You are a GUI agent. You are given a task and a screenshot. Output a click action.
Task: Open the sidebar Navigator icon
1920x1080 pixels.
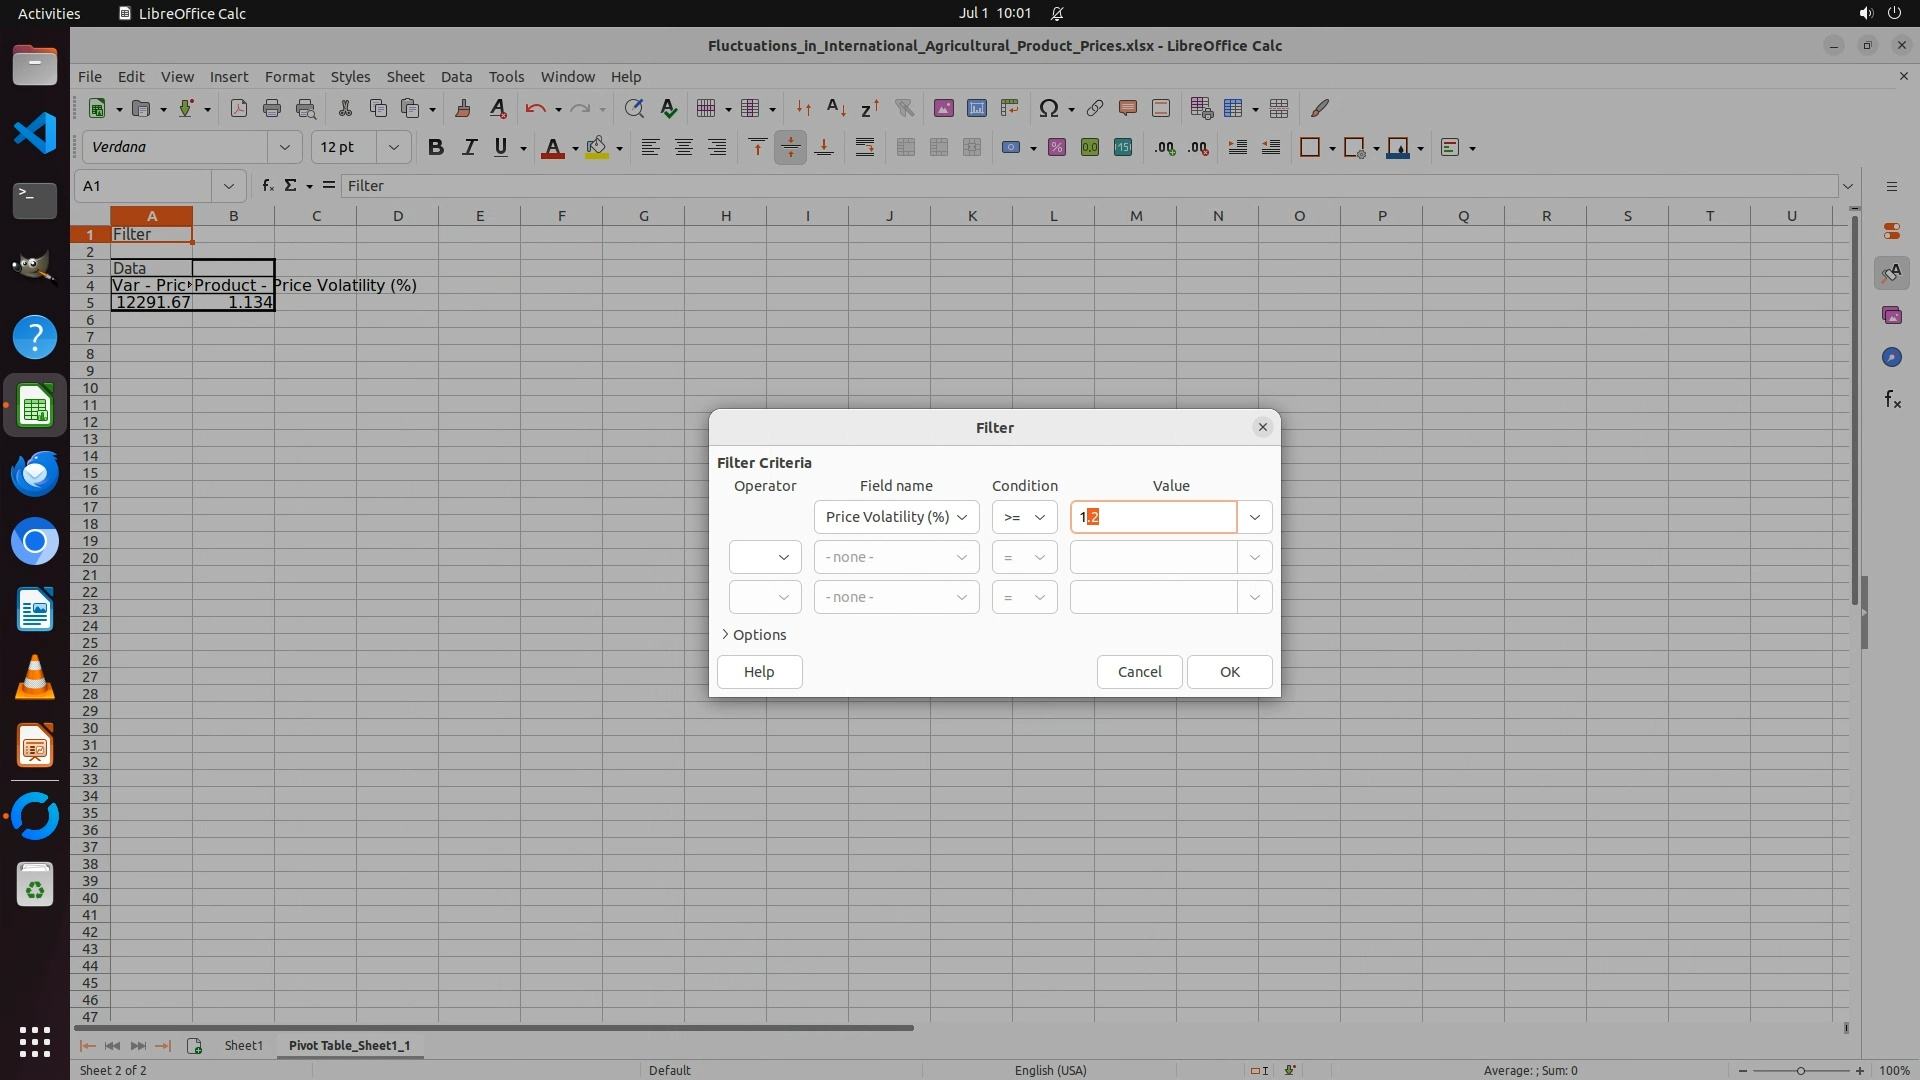(1891, 357)
